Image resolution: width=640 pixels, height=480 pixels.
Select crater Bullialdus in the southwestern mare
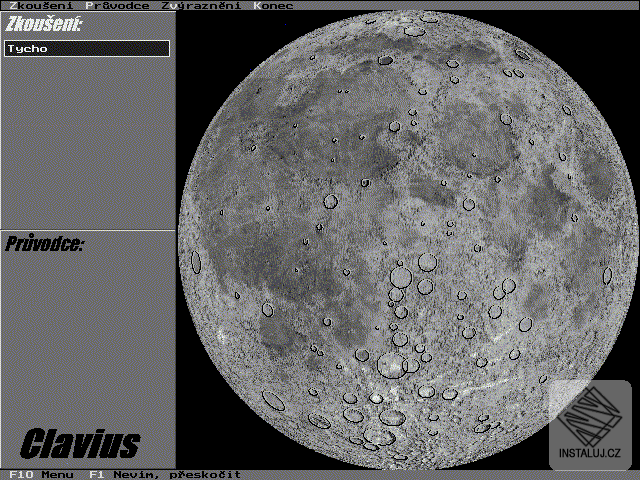tap(327, 322)
